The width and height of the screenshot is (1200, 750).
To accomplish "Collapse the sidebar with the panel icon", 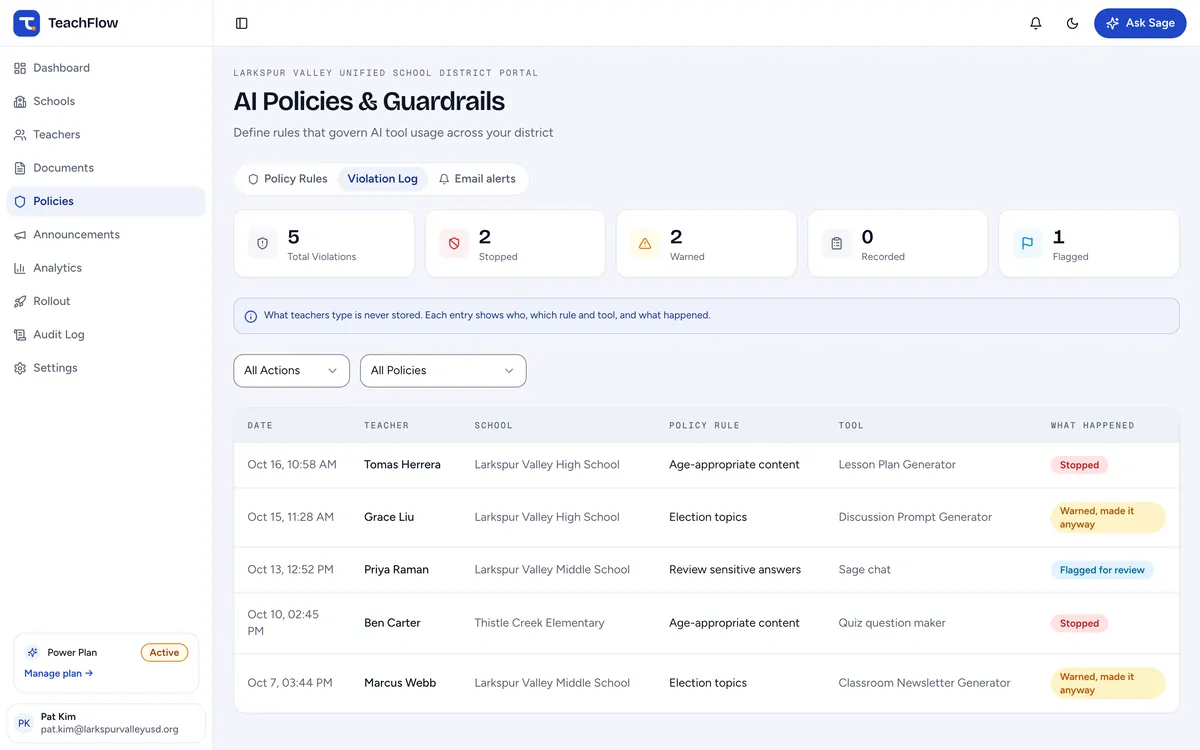I will [242, 23].
